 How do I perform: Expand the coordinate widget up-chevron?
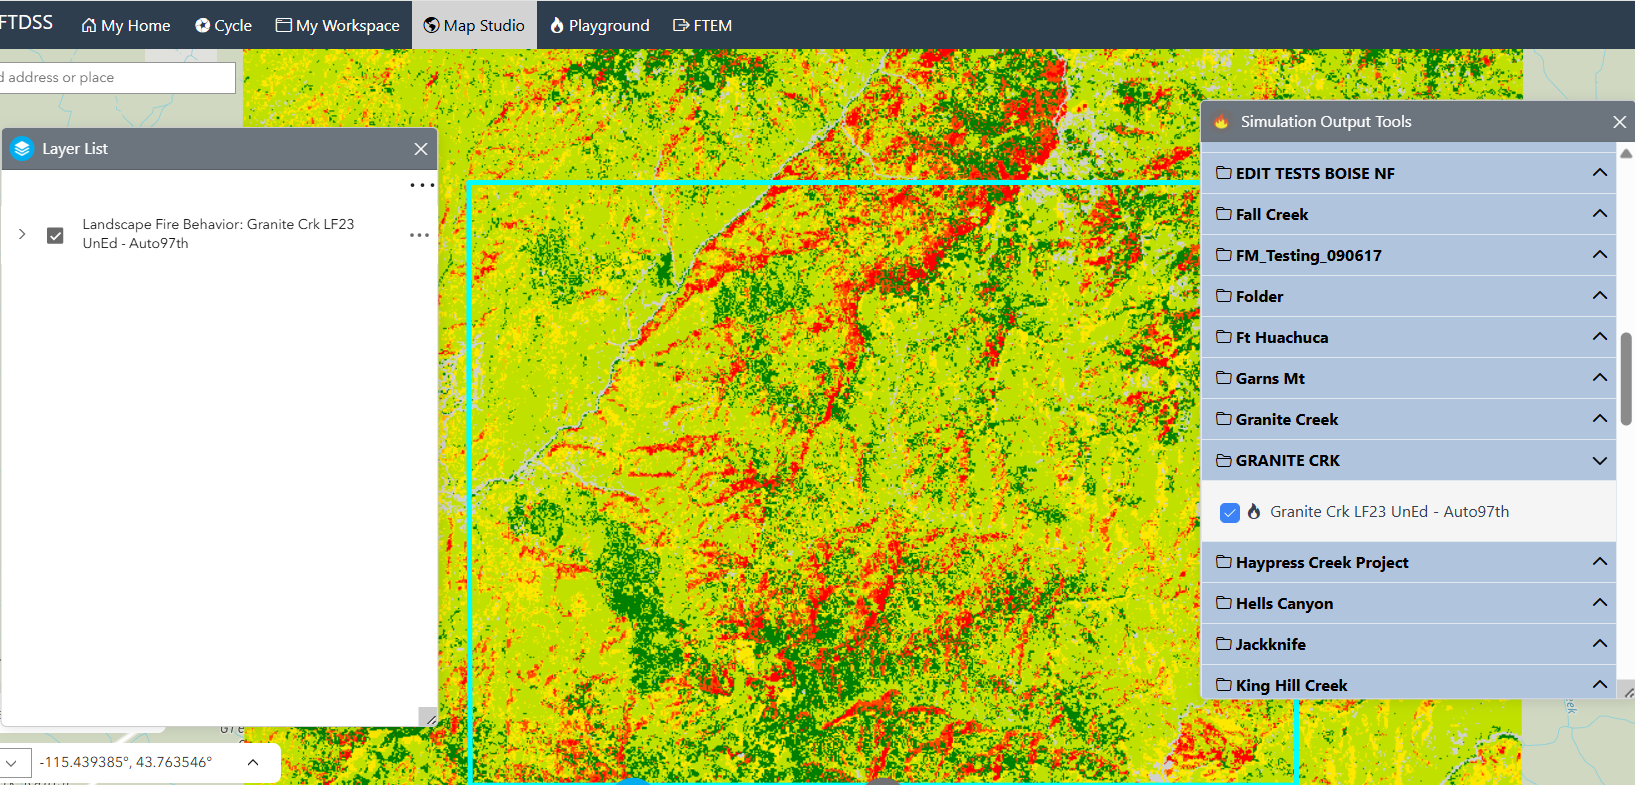pyautogui.click(x=253, y=762)
